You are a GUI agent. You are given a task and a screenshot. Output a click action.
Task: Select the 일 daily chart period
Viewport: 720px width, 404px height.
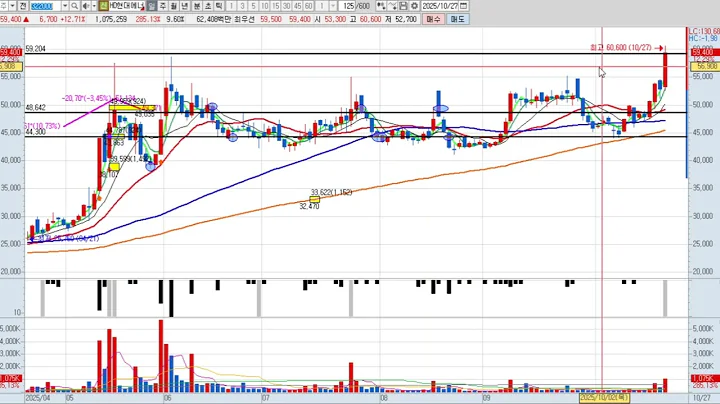152,6
